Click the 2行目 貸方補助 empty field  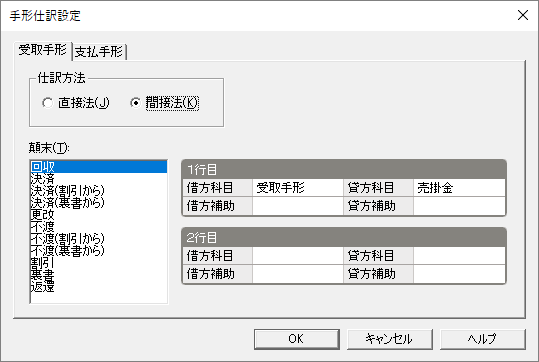[x=459, y=274]
